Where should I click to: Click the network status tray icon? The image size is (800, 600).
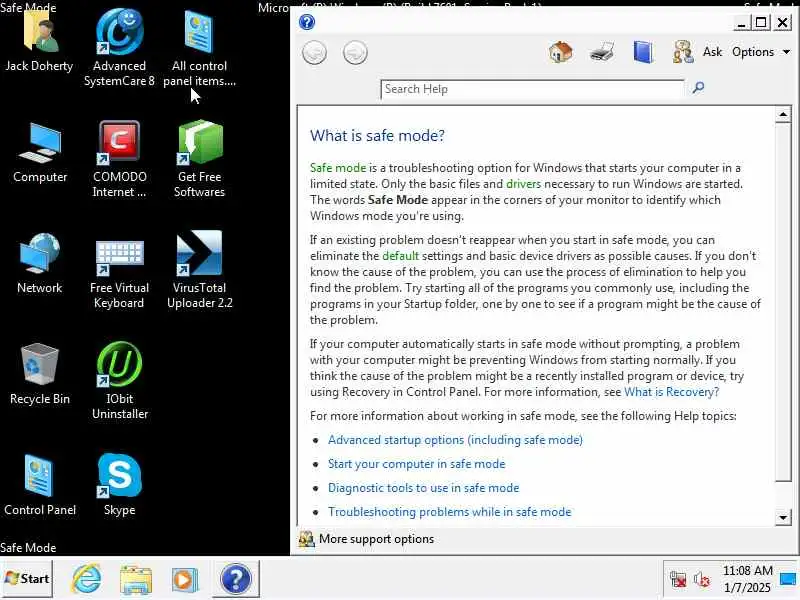pyautogui.click(x=678, y=579)
